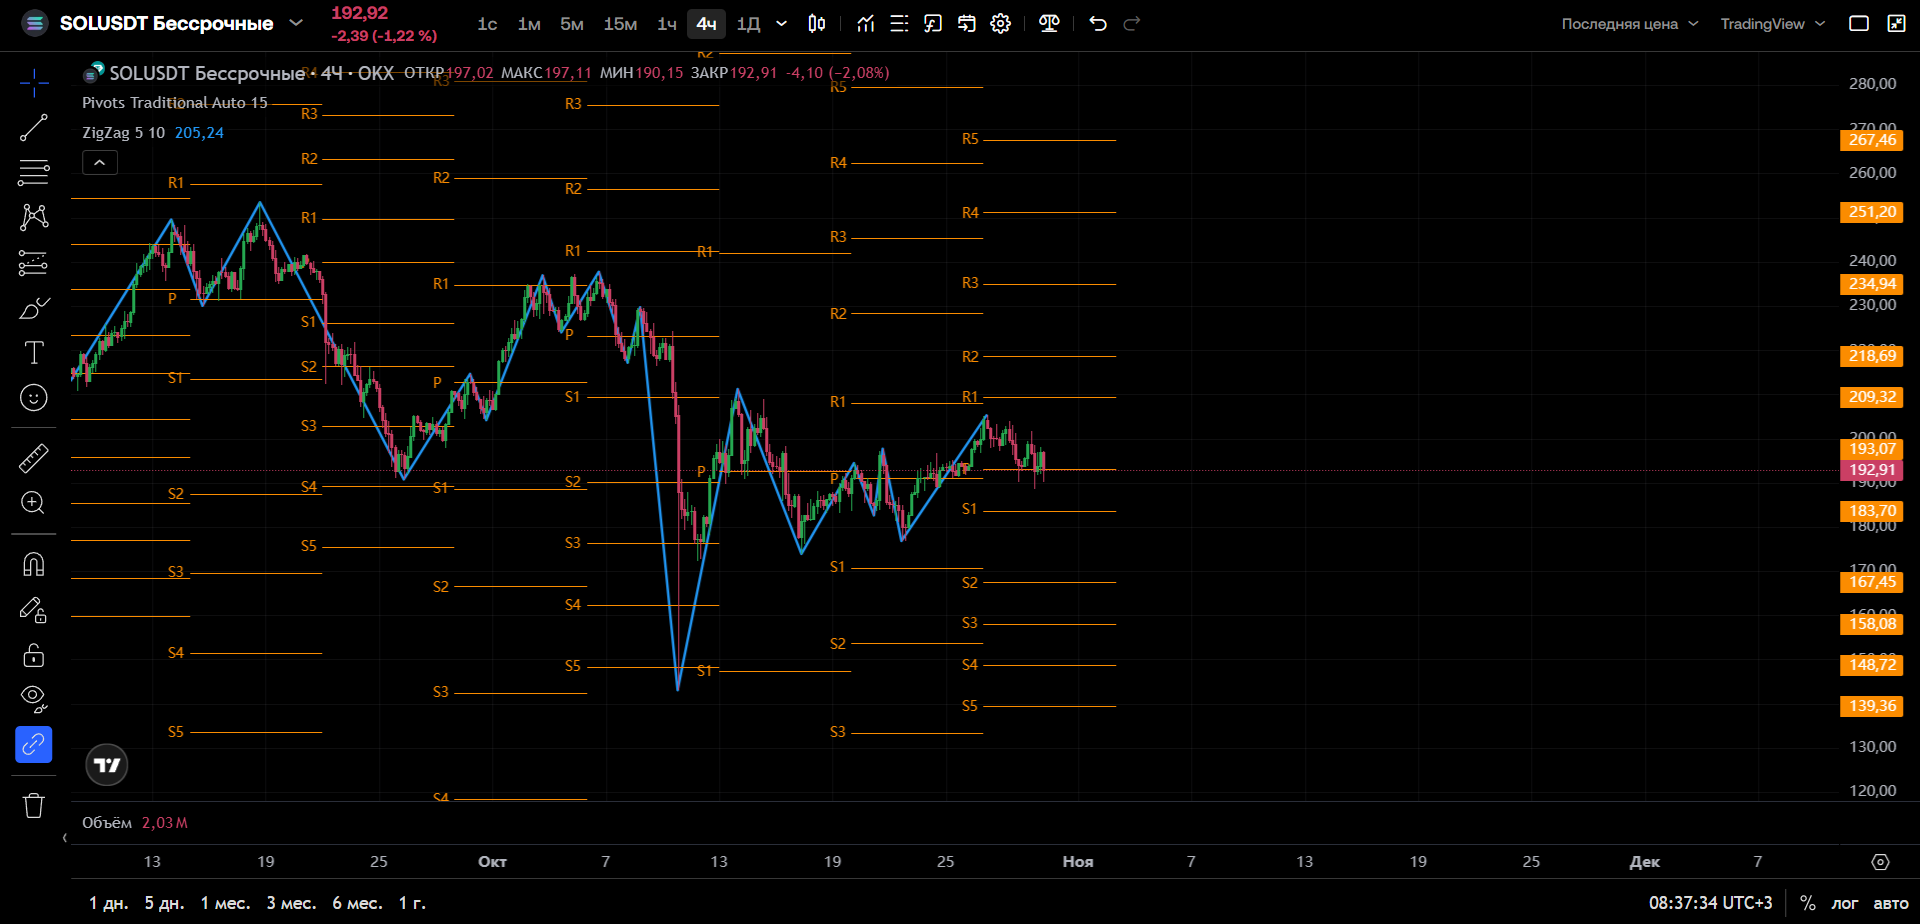
Task: Set the date range to 1 дн.
Action: 109,903
